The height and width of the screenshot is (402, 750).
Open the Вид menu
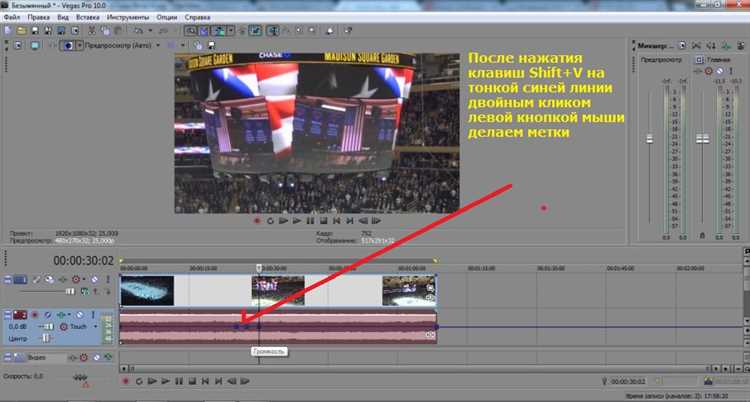[63, 17]
